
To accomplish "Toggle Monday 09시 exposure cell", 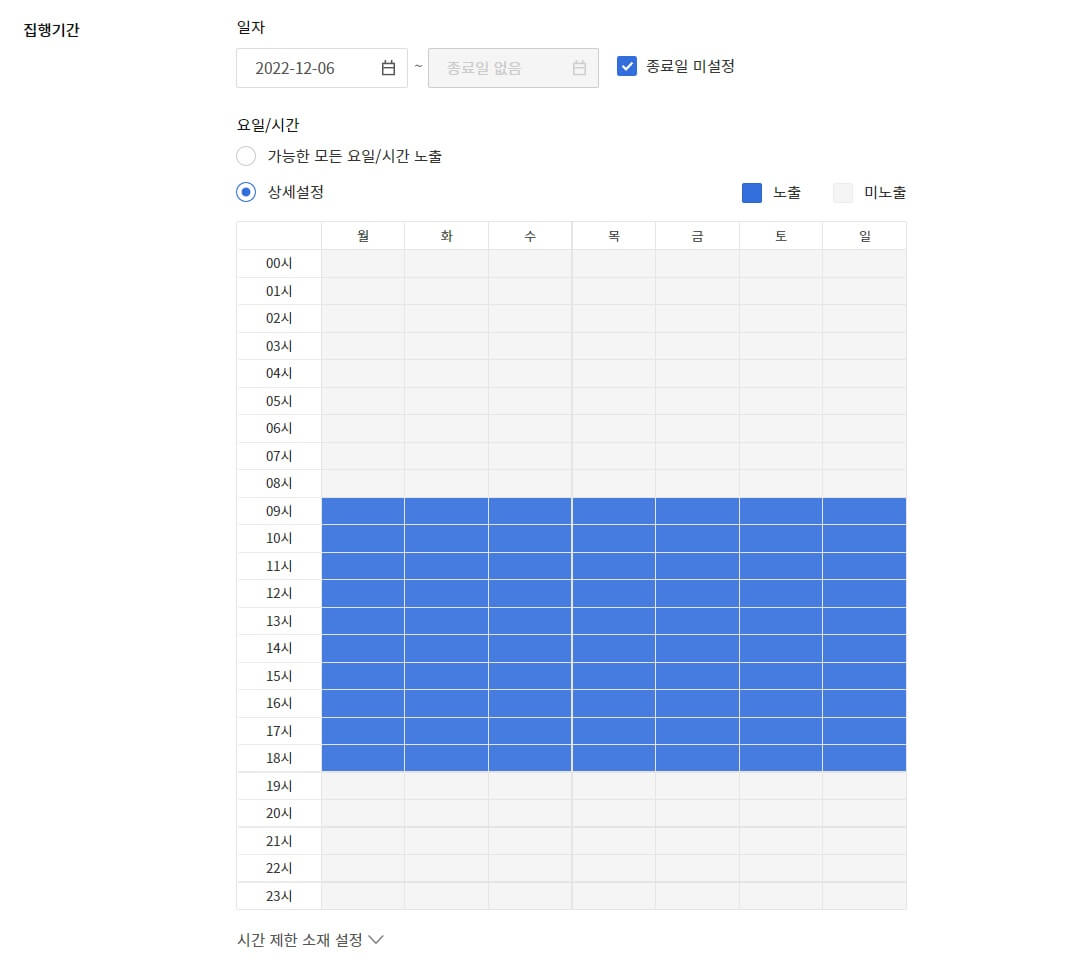I will click(363, 511).
